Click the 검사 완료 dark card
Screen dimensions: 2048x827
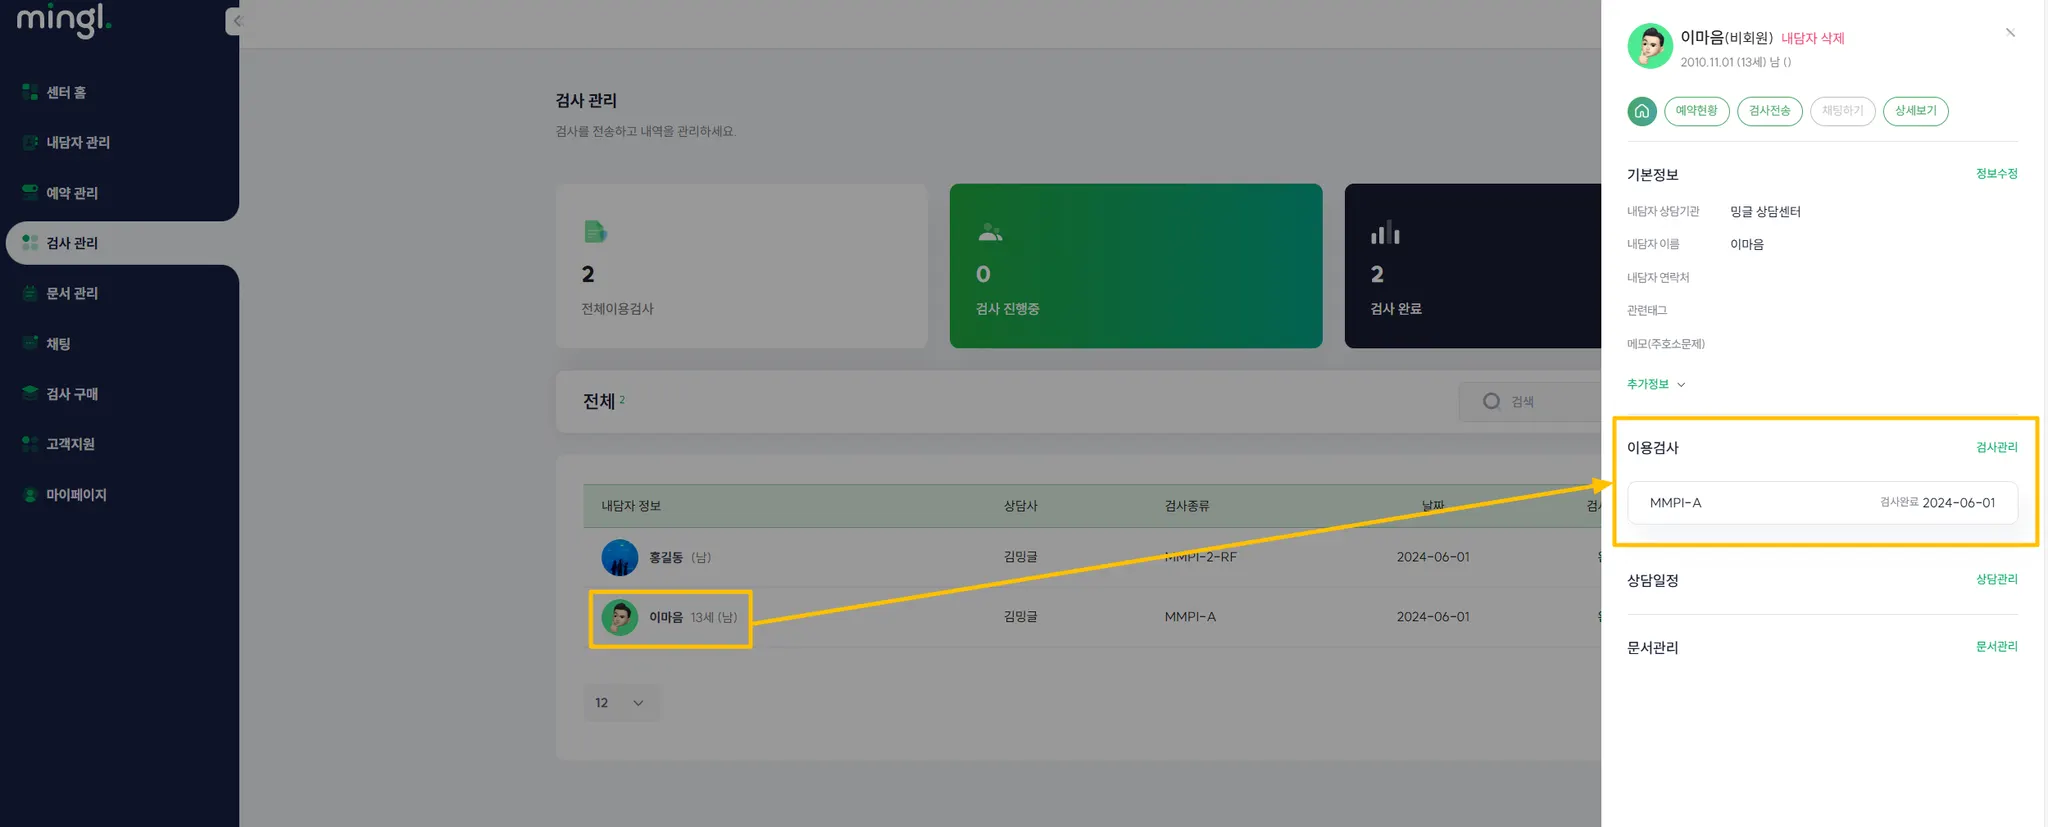[x=1472, y=265]
